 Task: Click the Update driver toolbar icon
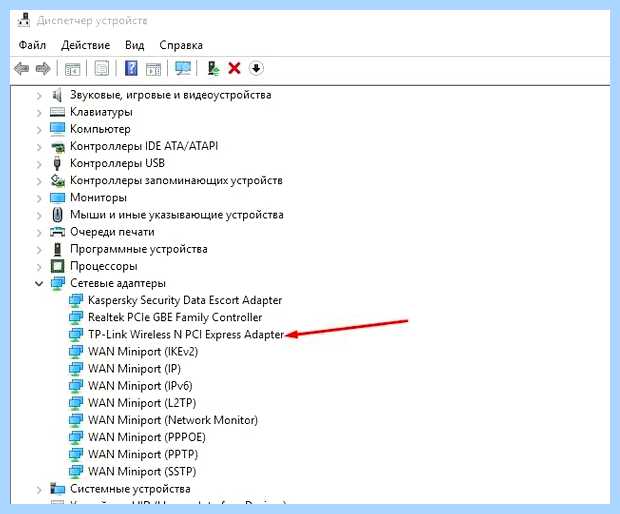[214, 68]
